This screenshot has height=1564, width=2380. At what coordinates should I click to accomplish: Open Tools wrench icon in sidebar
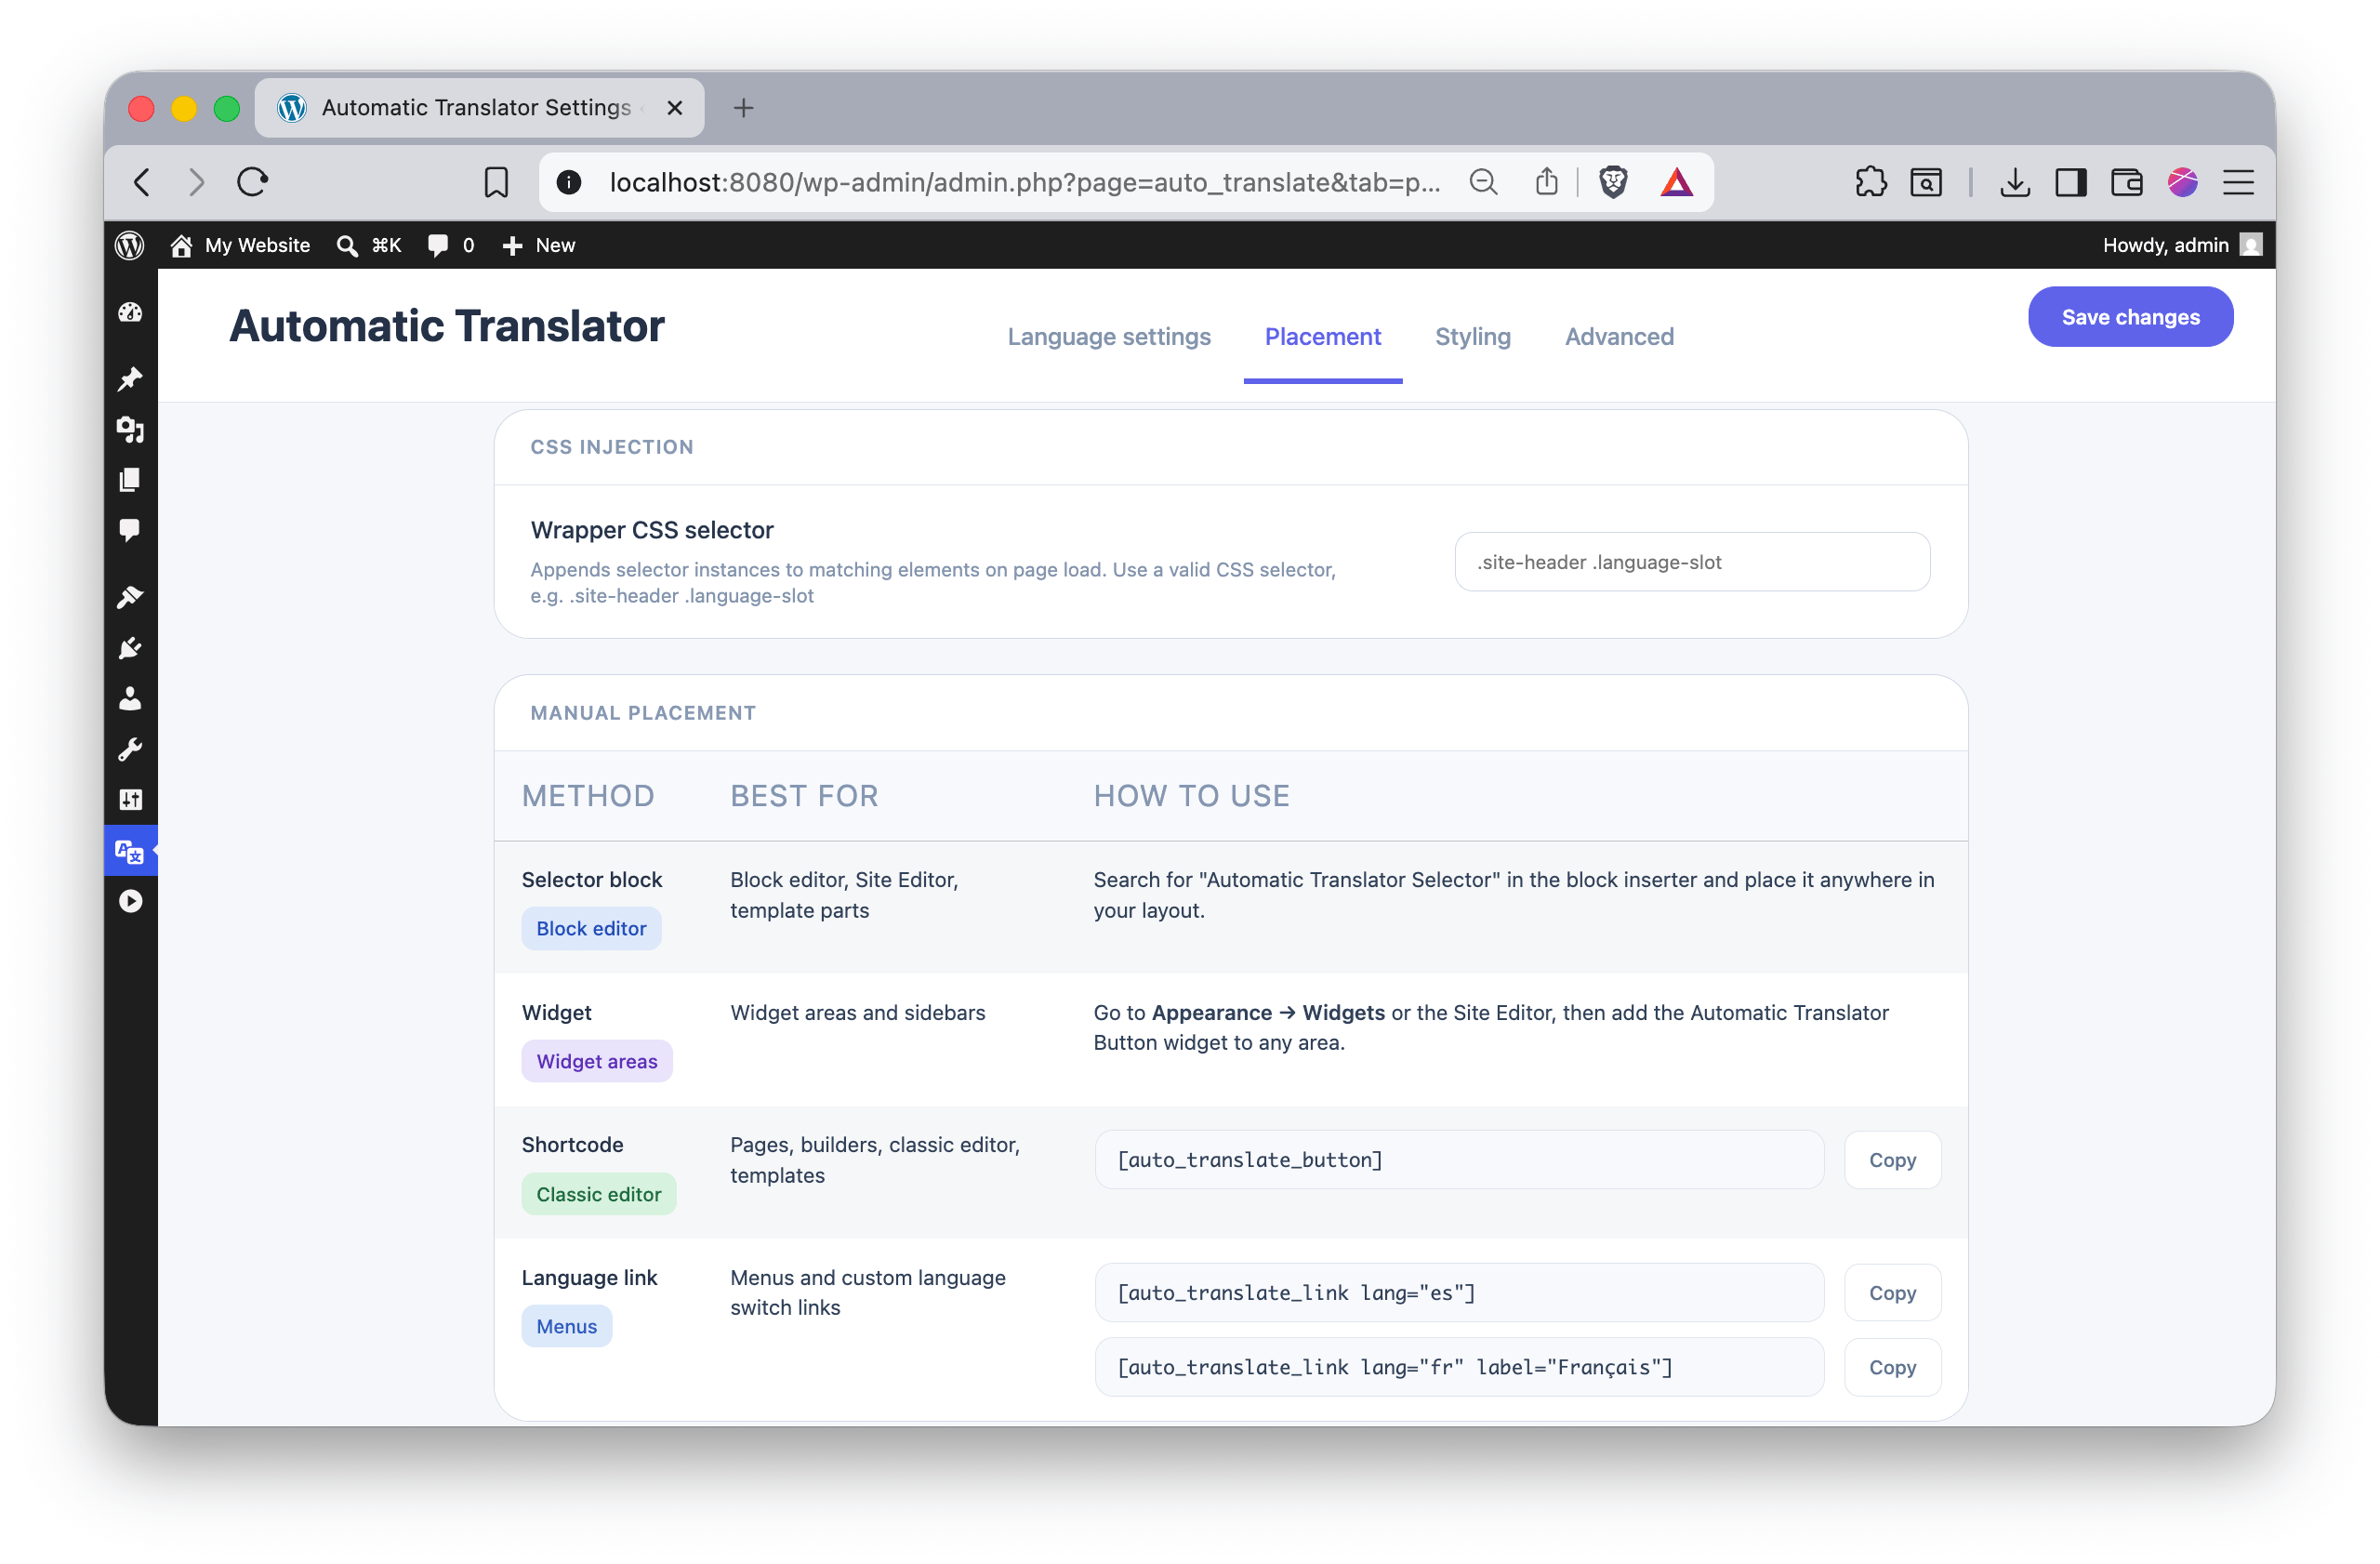(130, 749)
